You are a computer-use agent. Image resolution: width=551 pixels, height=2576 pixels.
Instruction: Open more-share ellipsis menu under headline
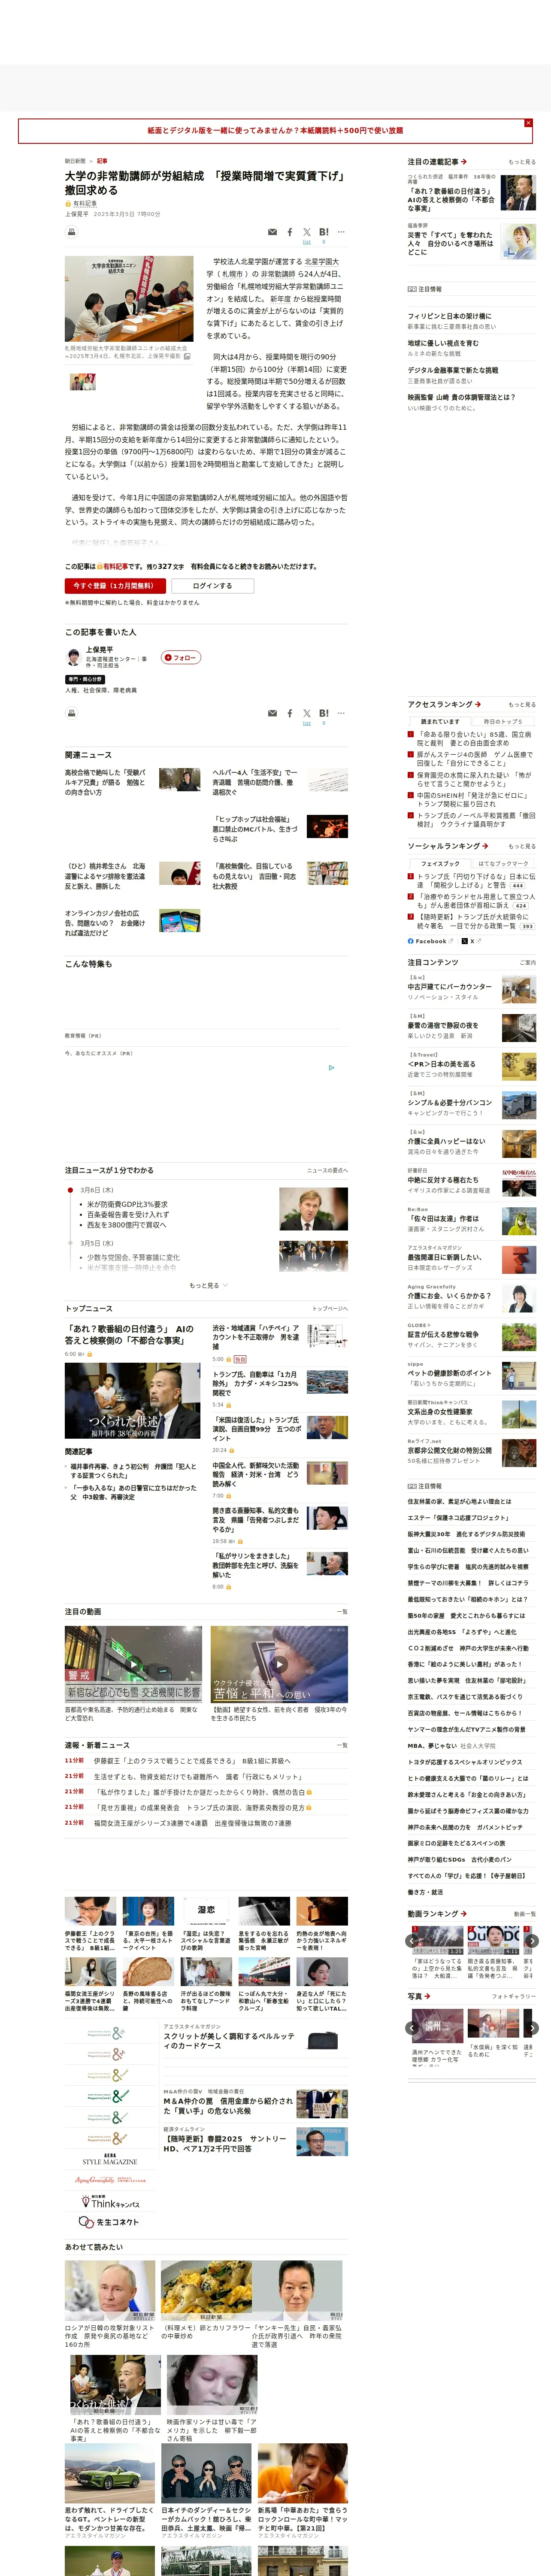pos(341,232)
